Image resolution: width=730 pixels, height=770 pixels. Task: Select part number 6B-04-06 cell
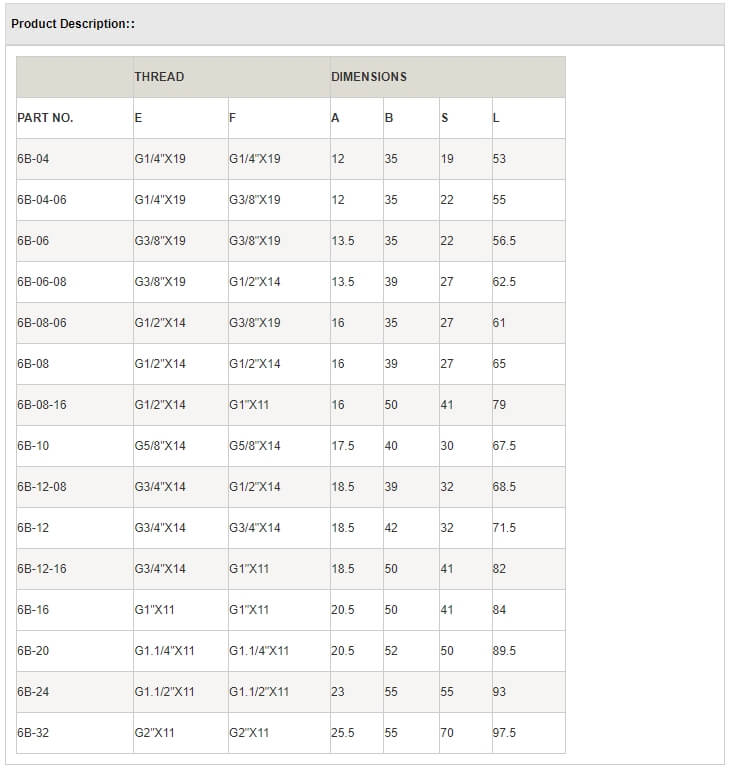click(x=42, y=200)
